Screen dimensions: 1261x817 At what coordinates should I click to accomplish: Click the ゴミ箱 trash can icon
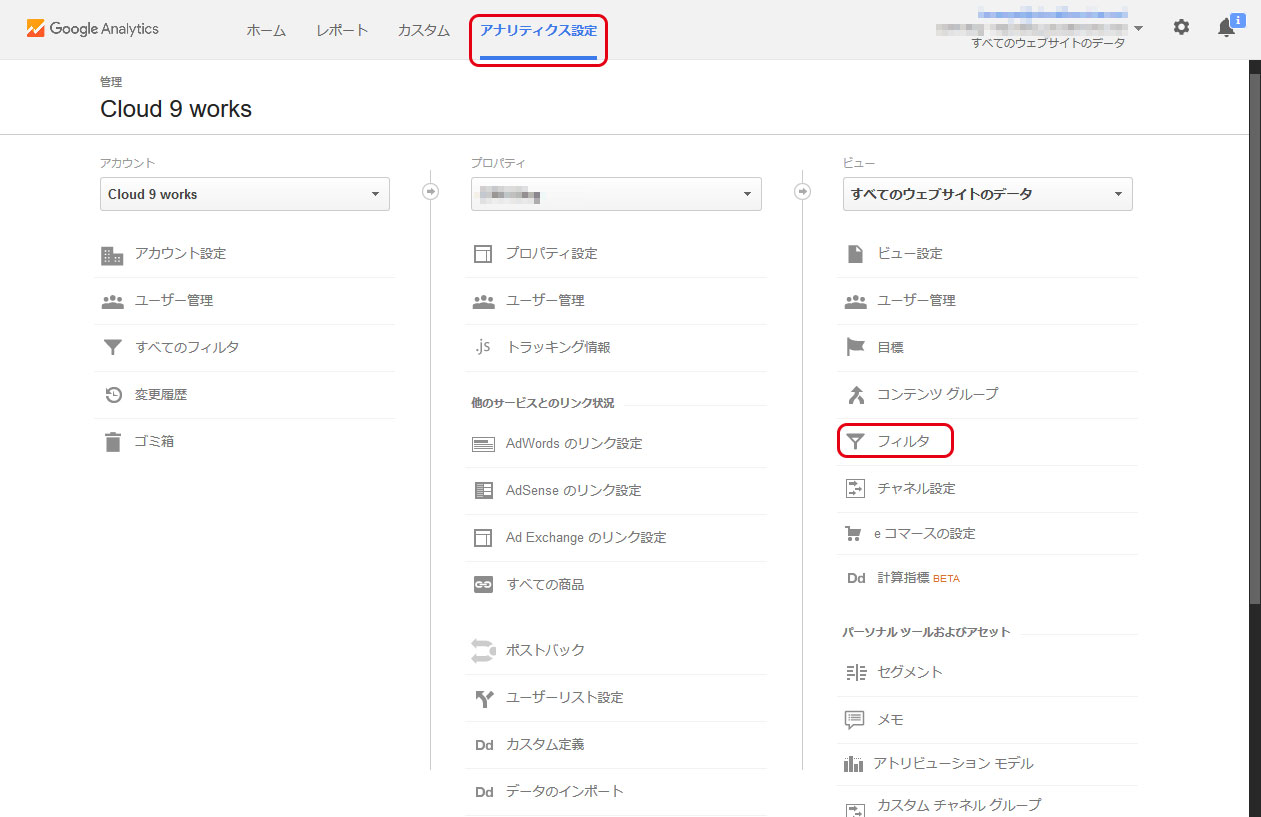click(113, 441)
